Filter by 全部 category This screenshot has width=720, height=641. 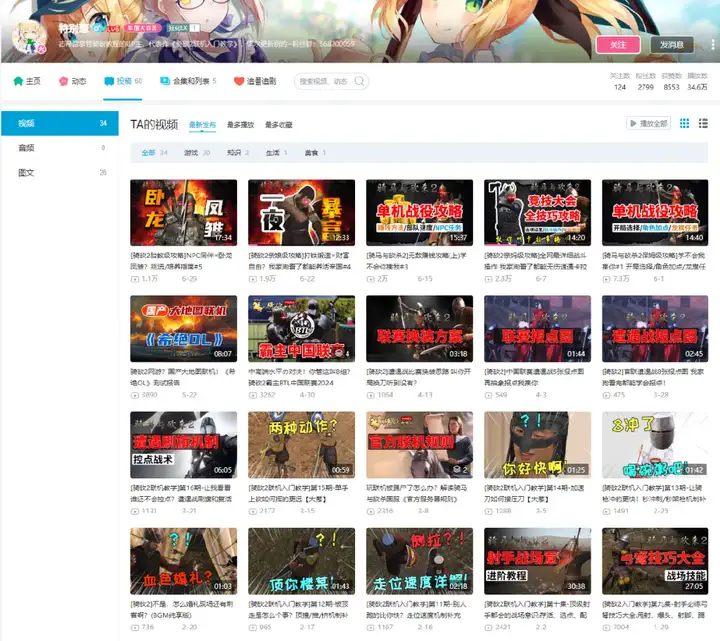tap(154, 152)
